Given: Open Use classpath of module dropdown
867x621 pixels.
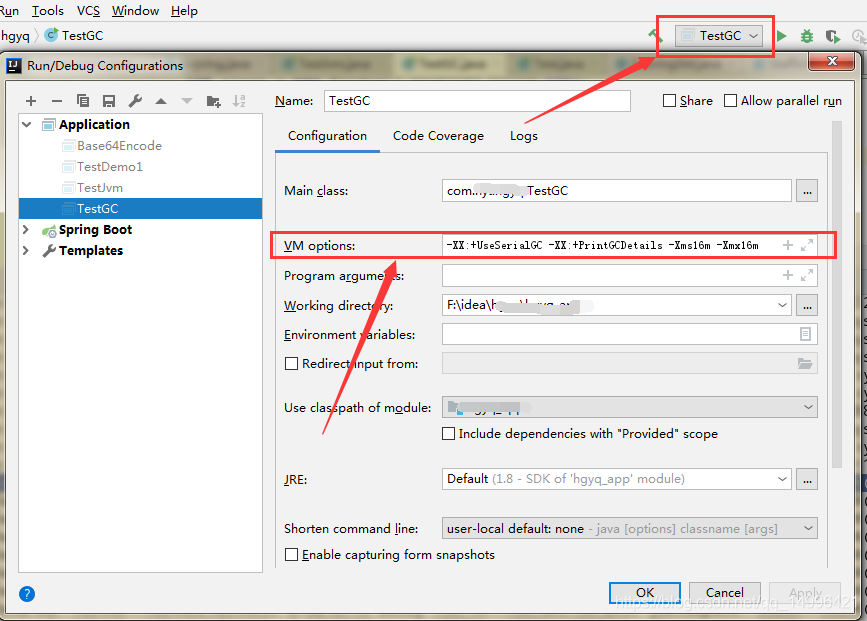Looking at the screenshot, I should (808, 408).
